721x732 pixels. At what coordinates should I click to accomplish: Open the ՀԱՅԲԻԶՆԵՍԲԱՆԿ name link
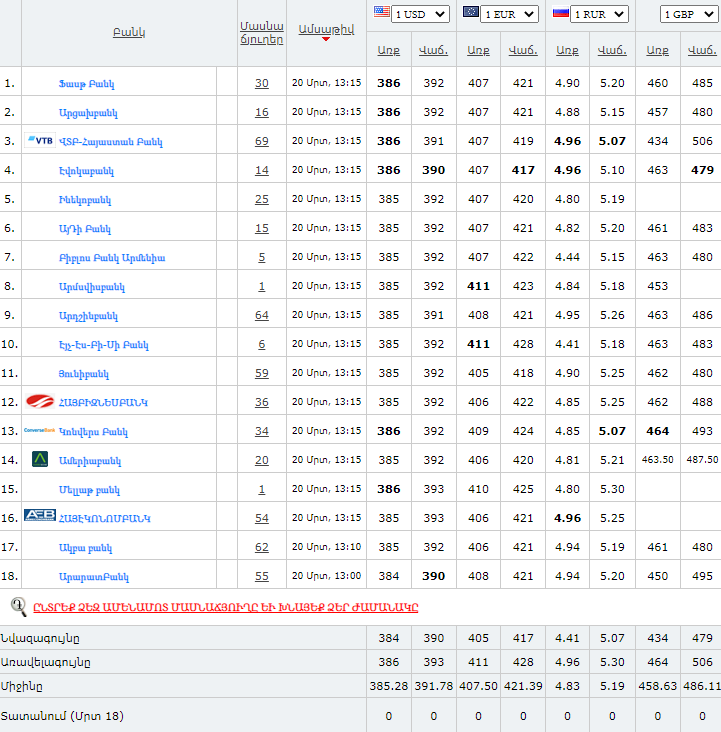click(103, 402)
